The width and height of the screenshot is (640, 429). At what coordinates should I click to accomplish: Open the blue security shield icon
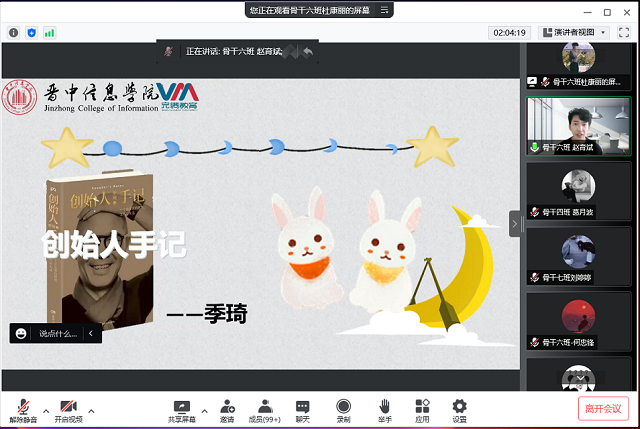(x=31, y=33)
